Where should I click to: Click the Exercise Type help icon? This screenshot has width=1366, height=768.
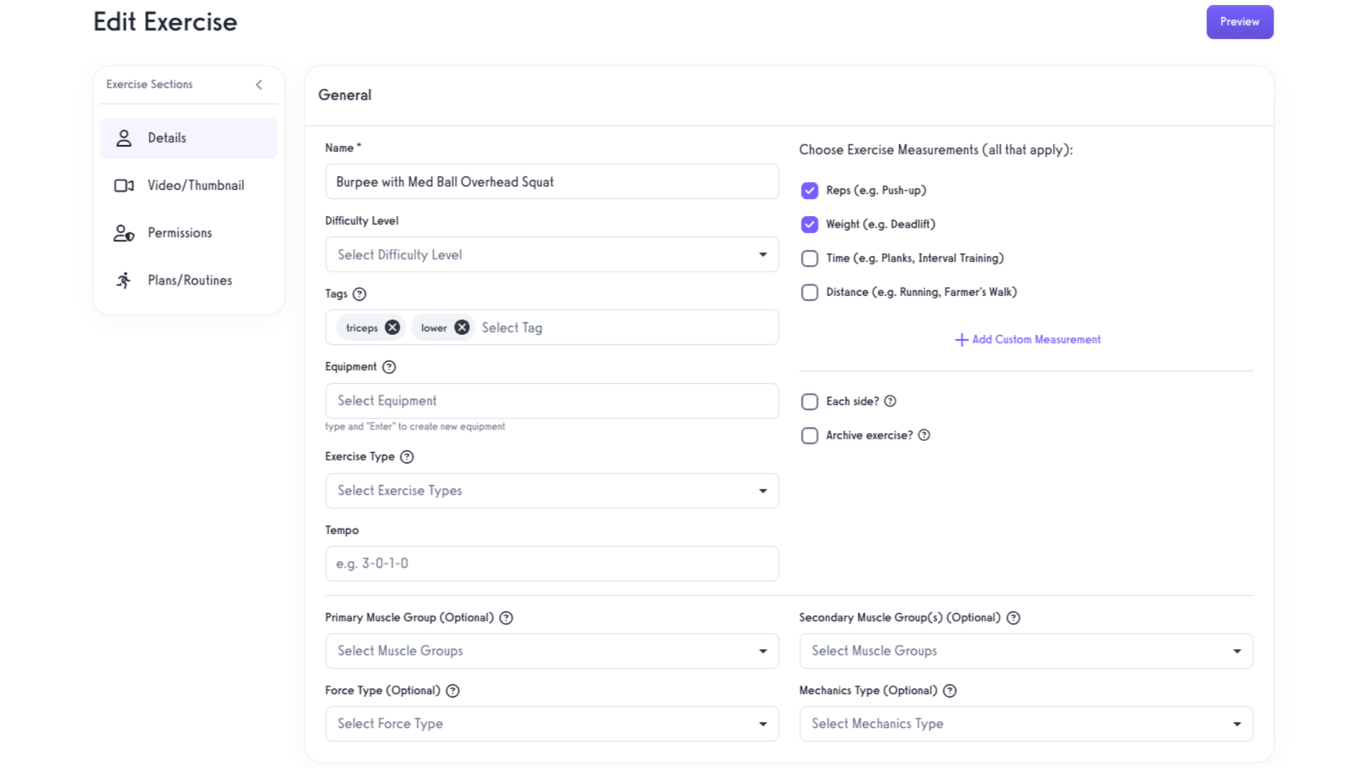pos(407,457)
